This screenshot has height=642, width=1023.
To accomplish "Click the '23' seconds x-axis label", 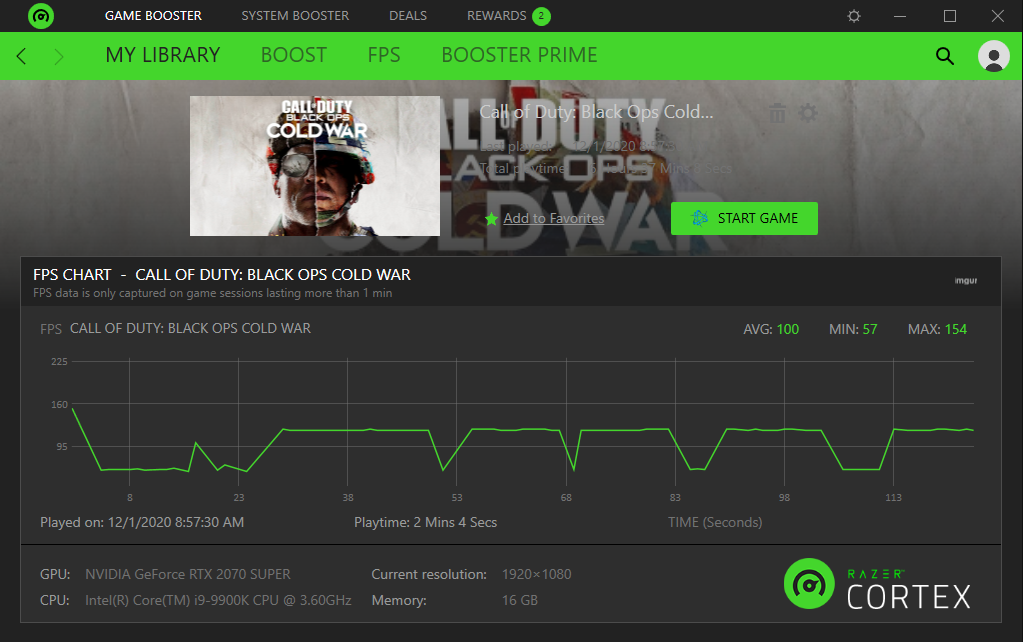I will [239, 498].
